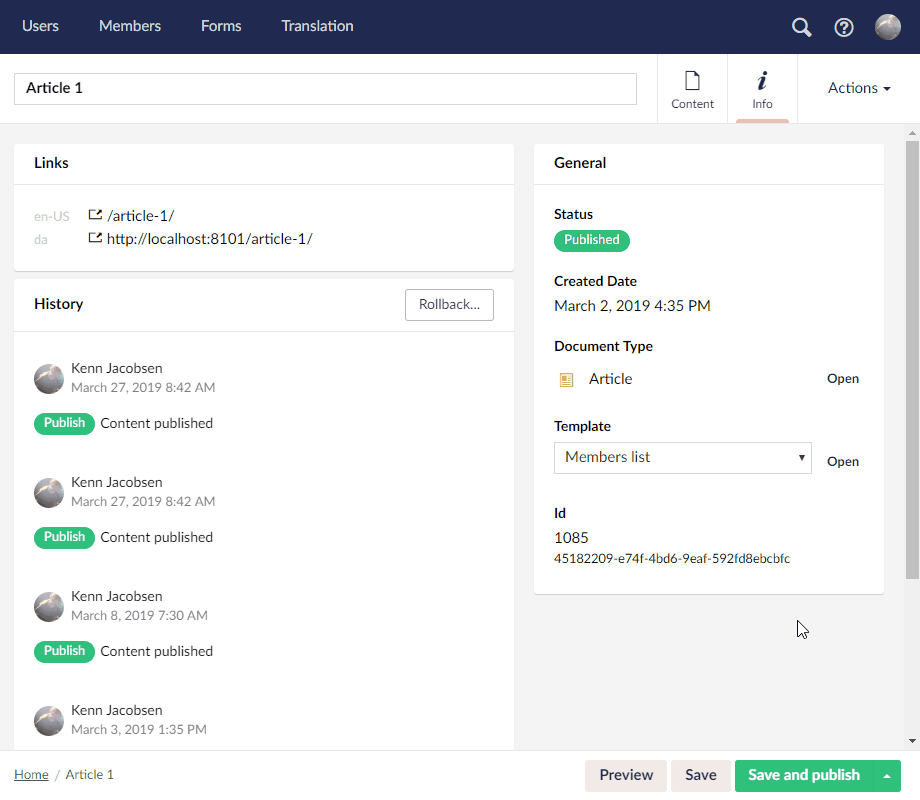This screenshot has height=800, width=920.
Task: Click the Published status badge
Action: click(x=591, y=240)
